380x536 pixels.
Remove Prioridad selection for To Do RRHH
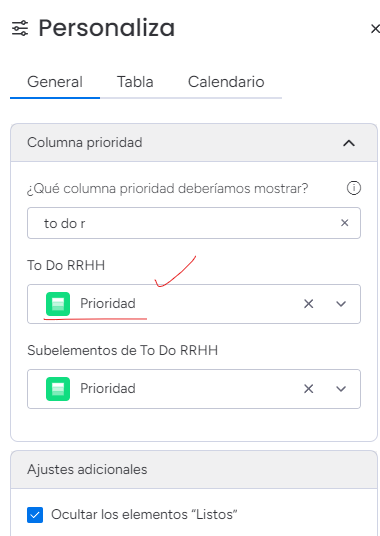pyautogui.click(x=309, y=304)
